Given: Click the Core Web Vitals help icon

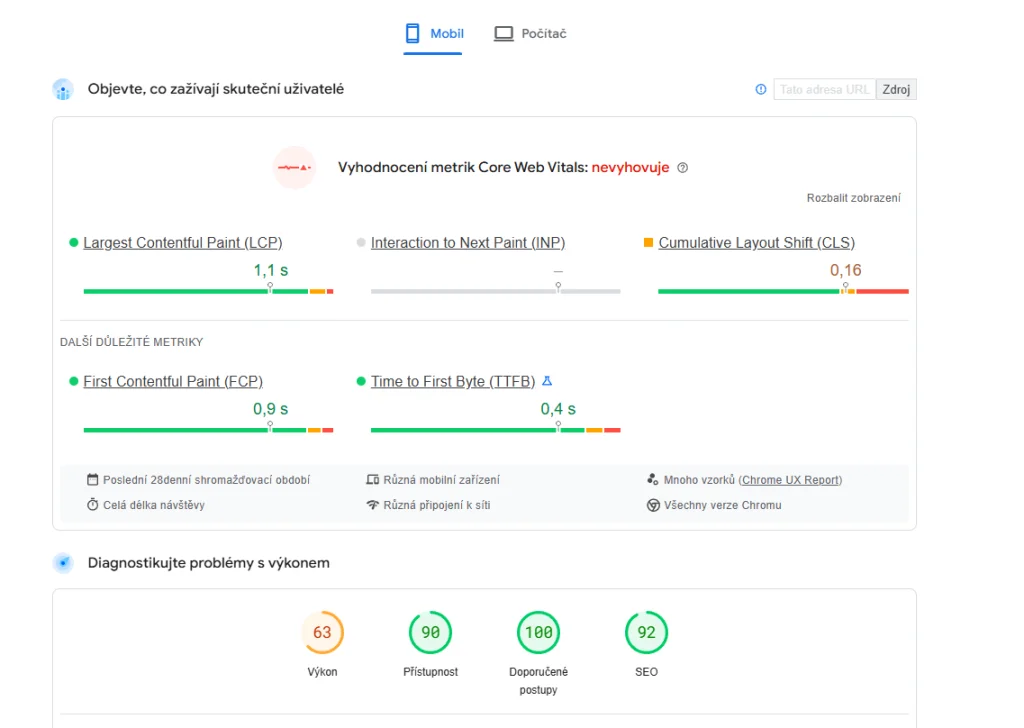Looking at the screenshot, I should click(x=683, y=168).
